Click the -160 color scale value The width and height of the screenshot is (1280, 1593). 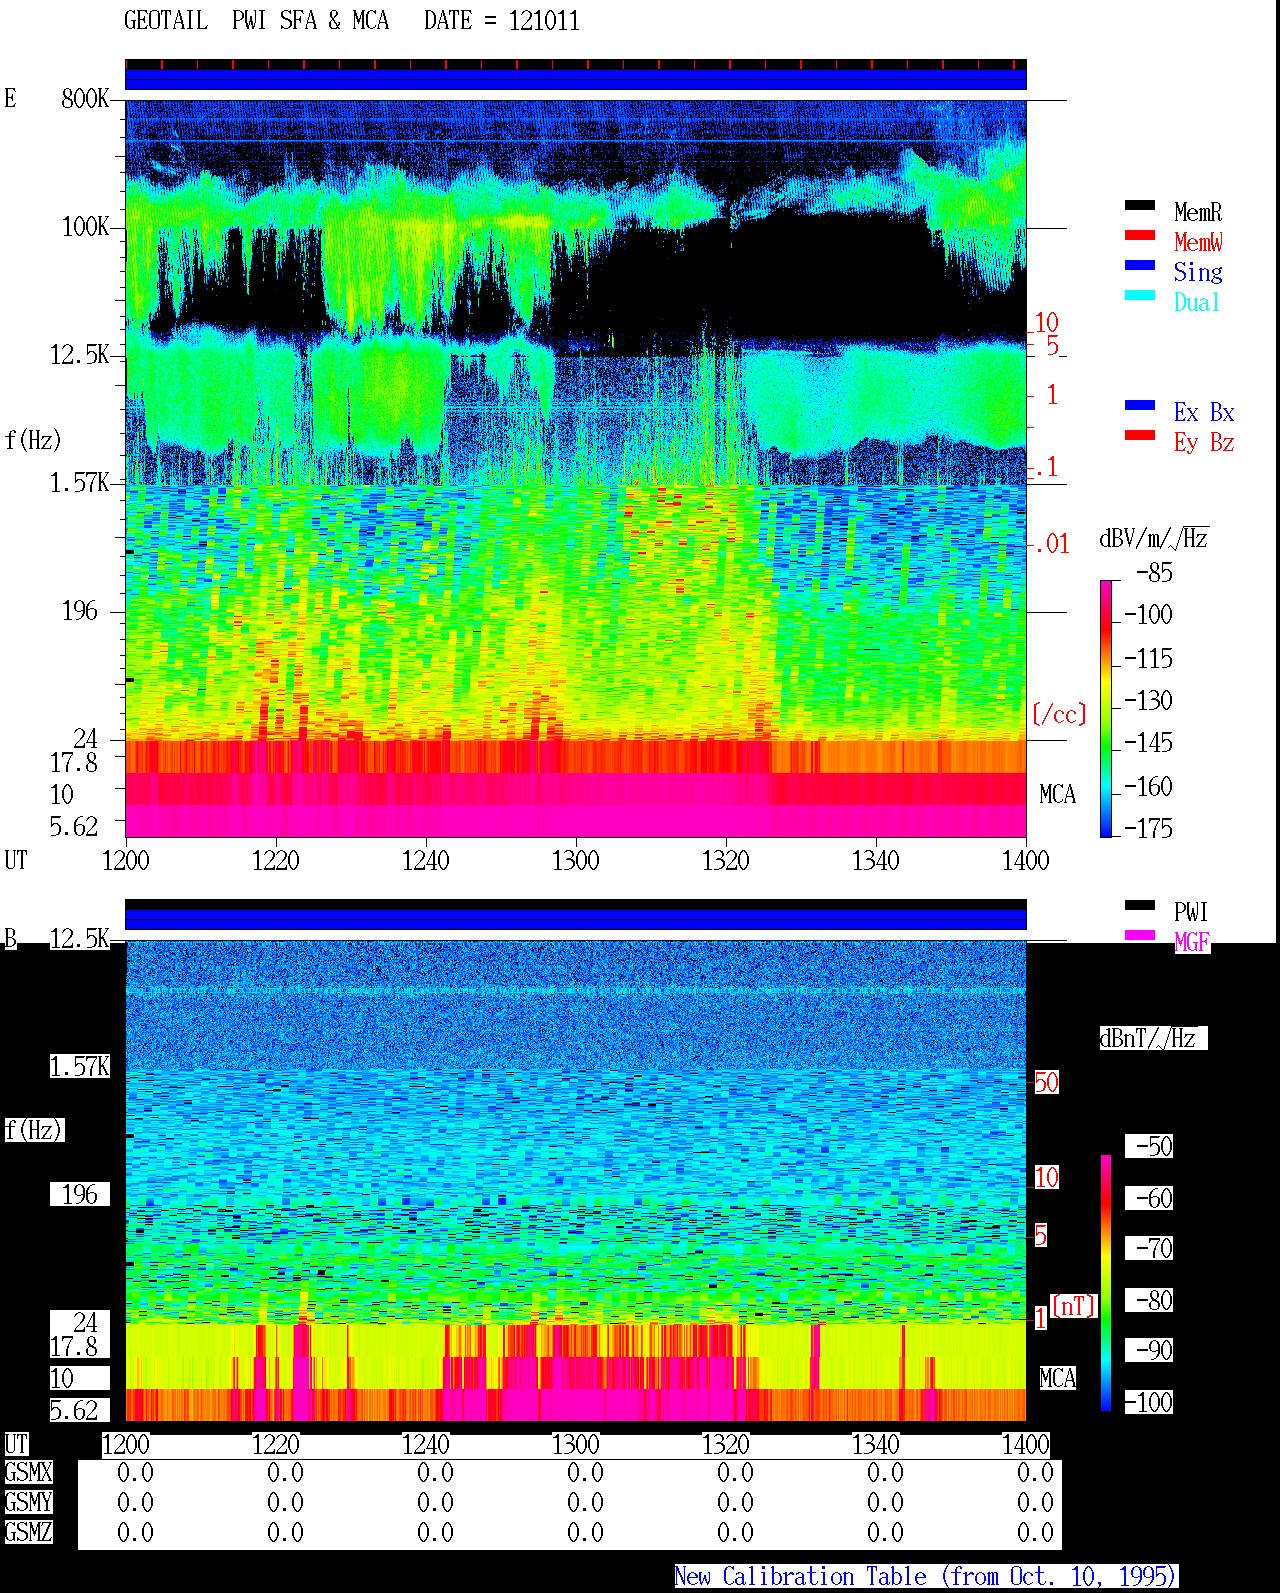[1149, 786]
